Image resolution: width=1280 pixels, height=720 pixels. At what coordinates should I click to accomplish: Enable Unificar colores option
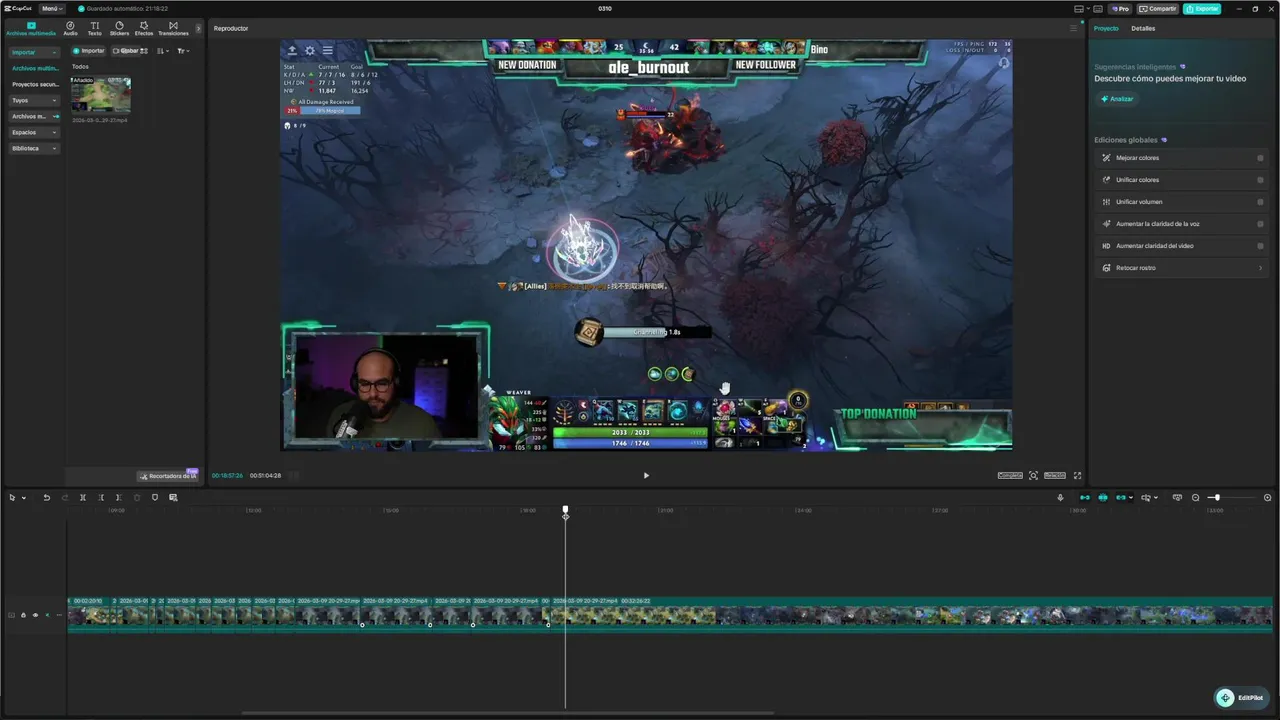[1260, 180]
